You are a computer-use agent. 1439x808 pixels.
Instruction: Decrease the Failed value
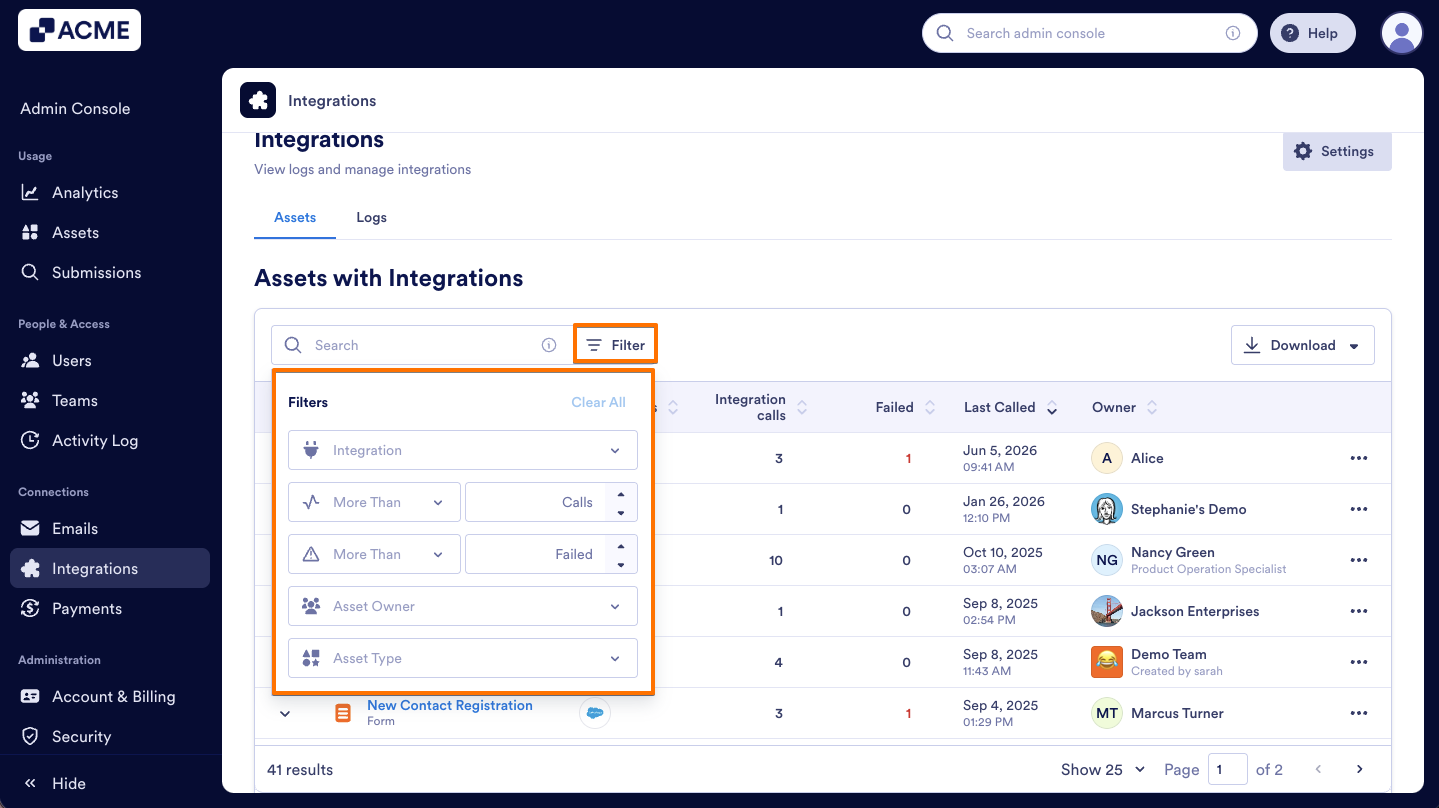tap(621, 564)
